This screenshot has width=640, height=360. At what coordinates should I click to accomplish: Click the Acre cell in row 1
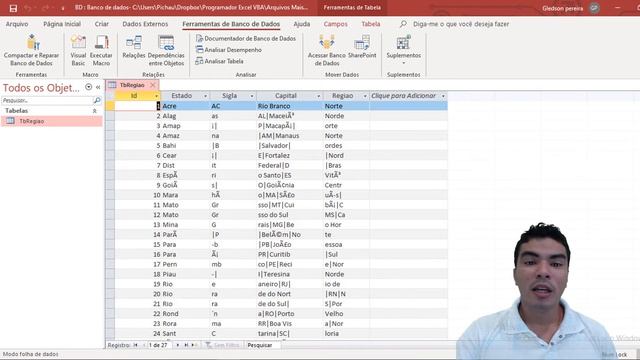185,106
